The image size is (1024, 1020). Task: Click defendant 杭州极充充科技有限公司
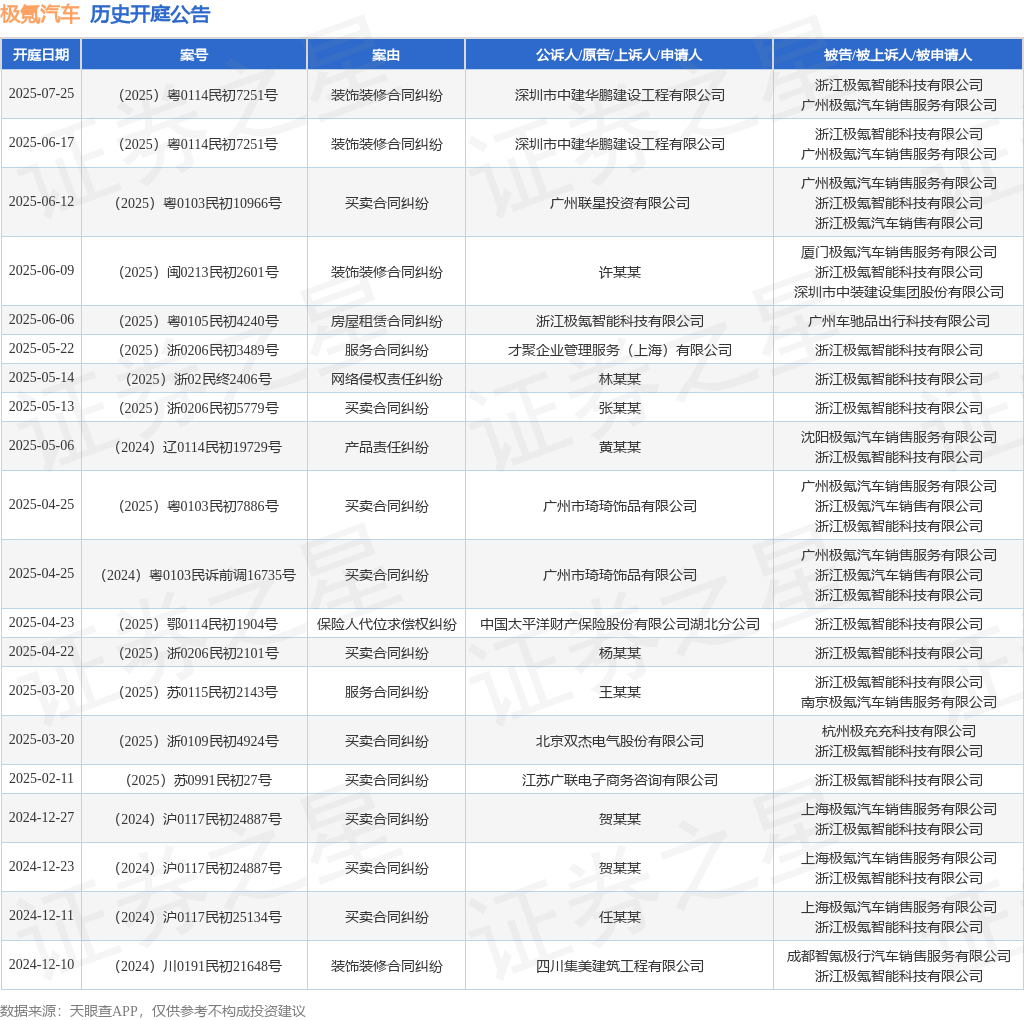[899, 731]
